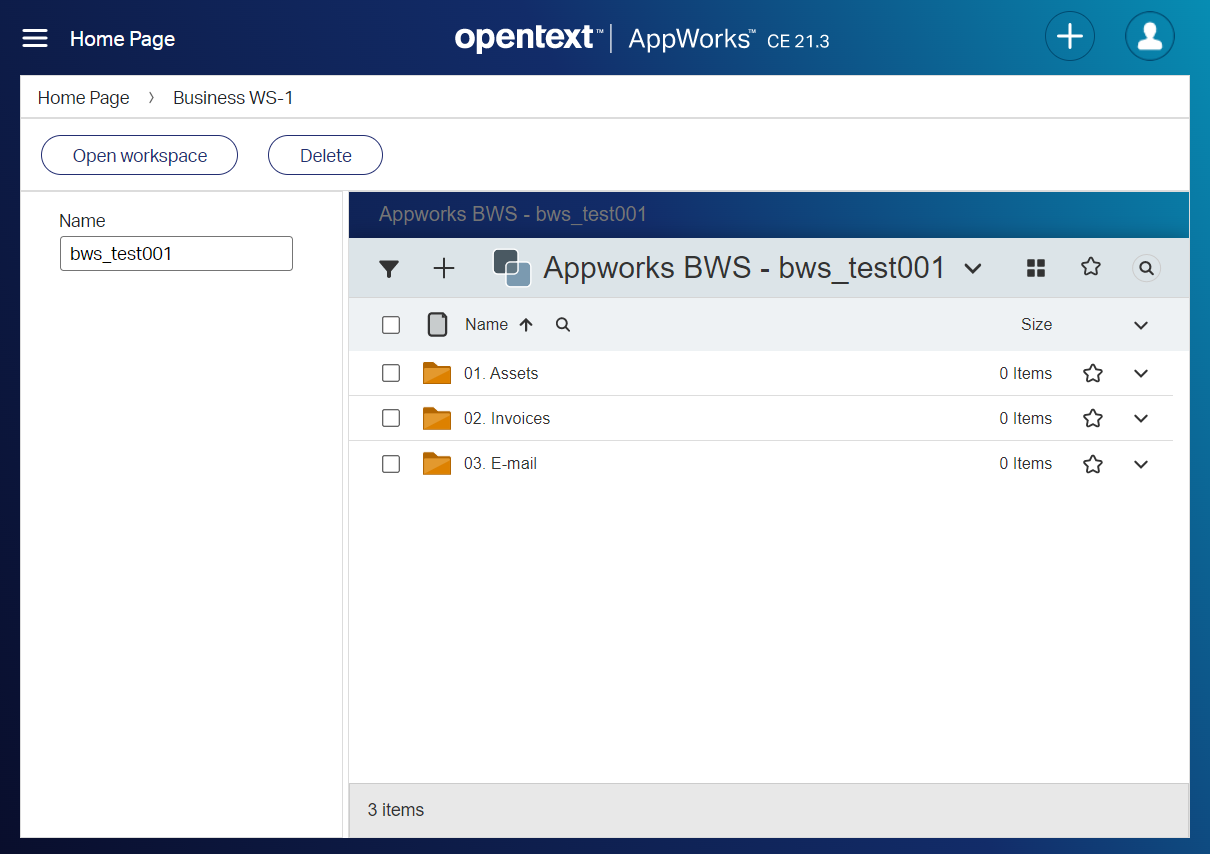Click inside the Name input field
Image resolution: width=1210 pixels, height=854 pixels.
point(176,254)
